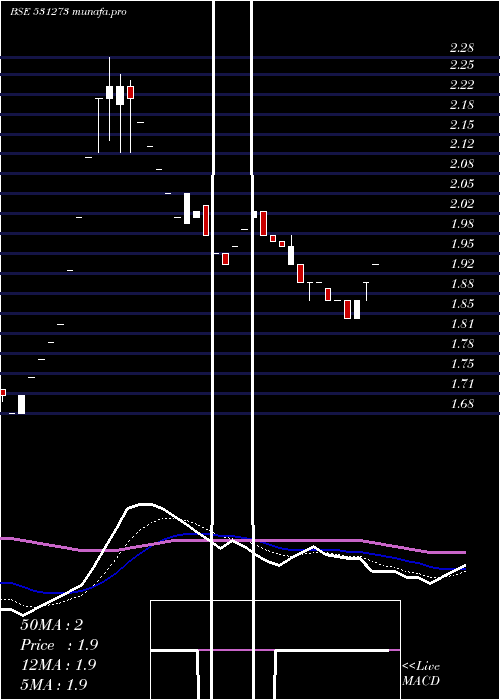Click the 1.81 price axis value
The width and height of the screenshot is (500, 700).
462,324
